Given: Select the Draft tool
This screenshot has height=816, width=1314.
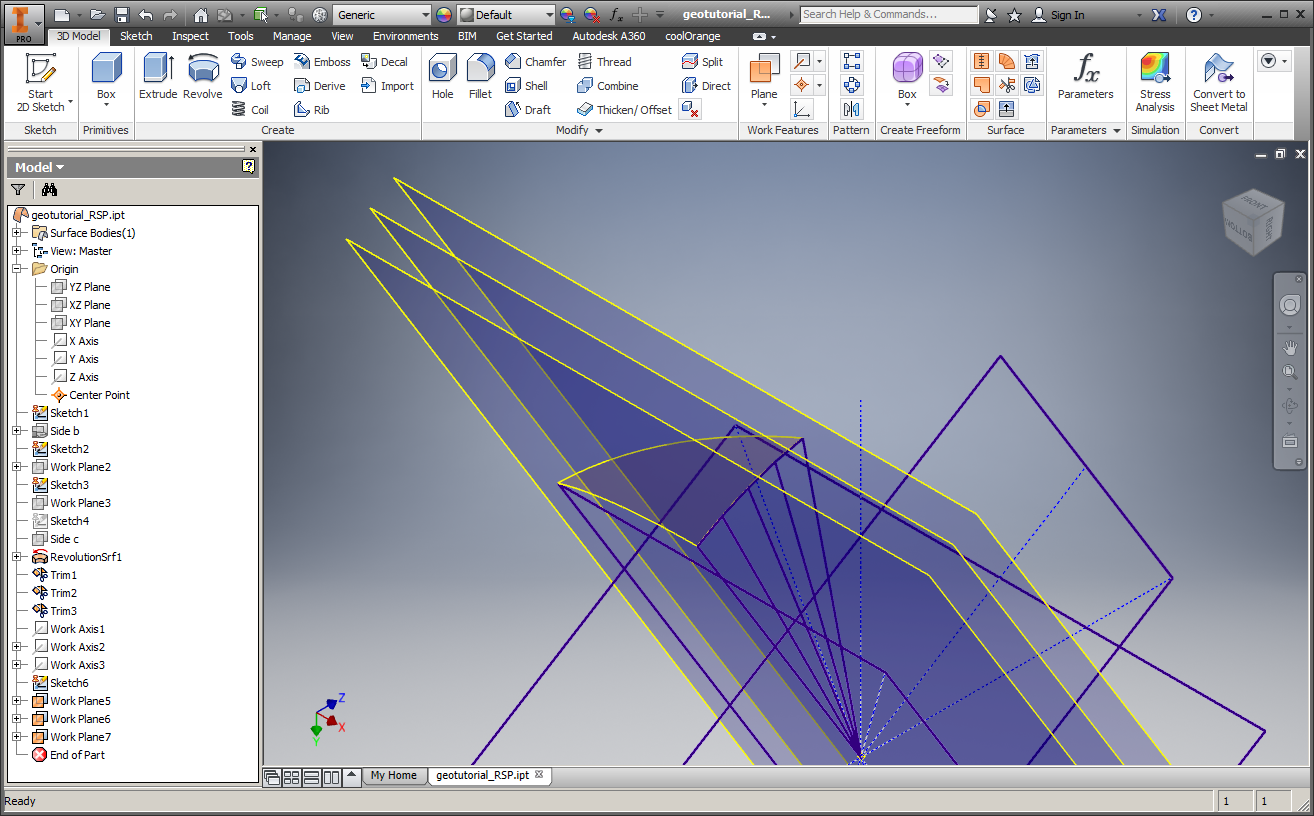Looking at the screenshot, I should (528, 110).
